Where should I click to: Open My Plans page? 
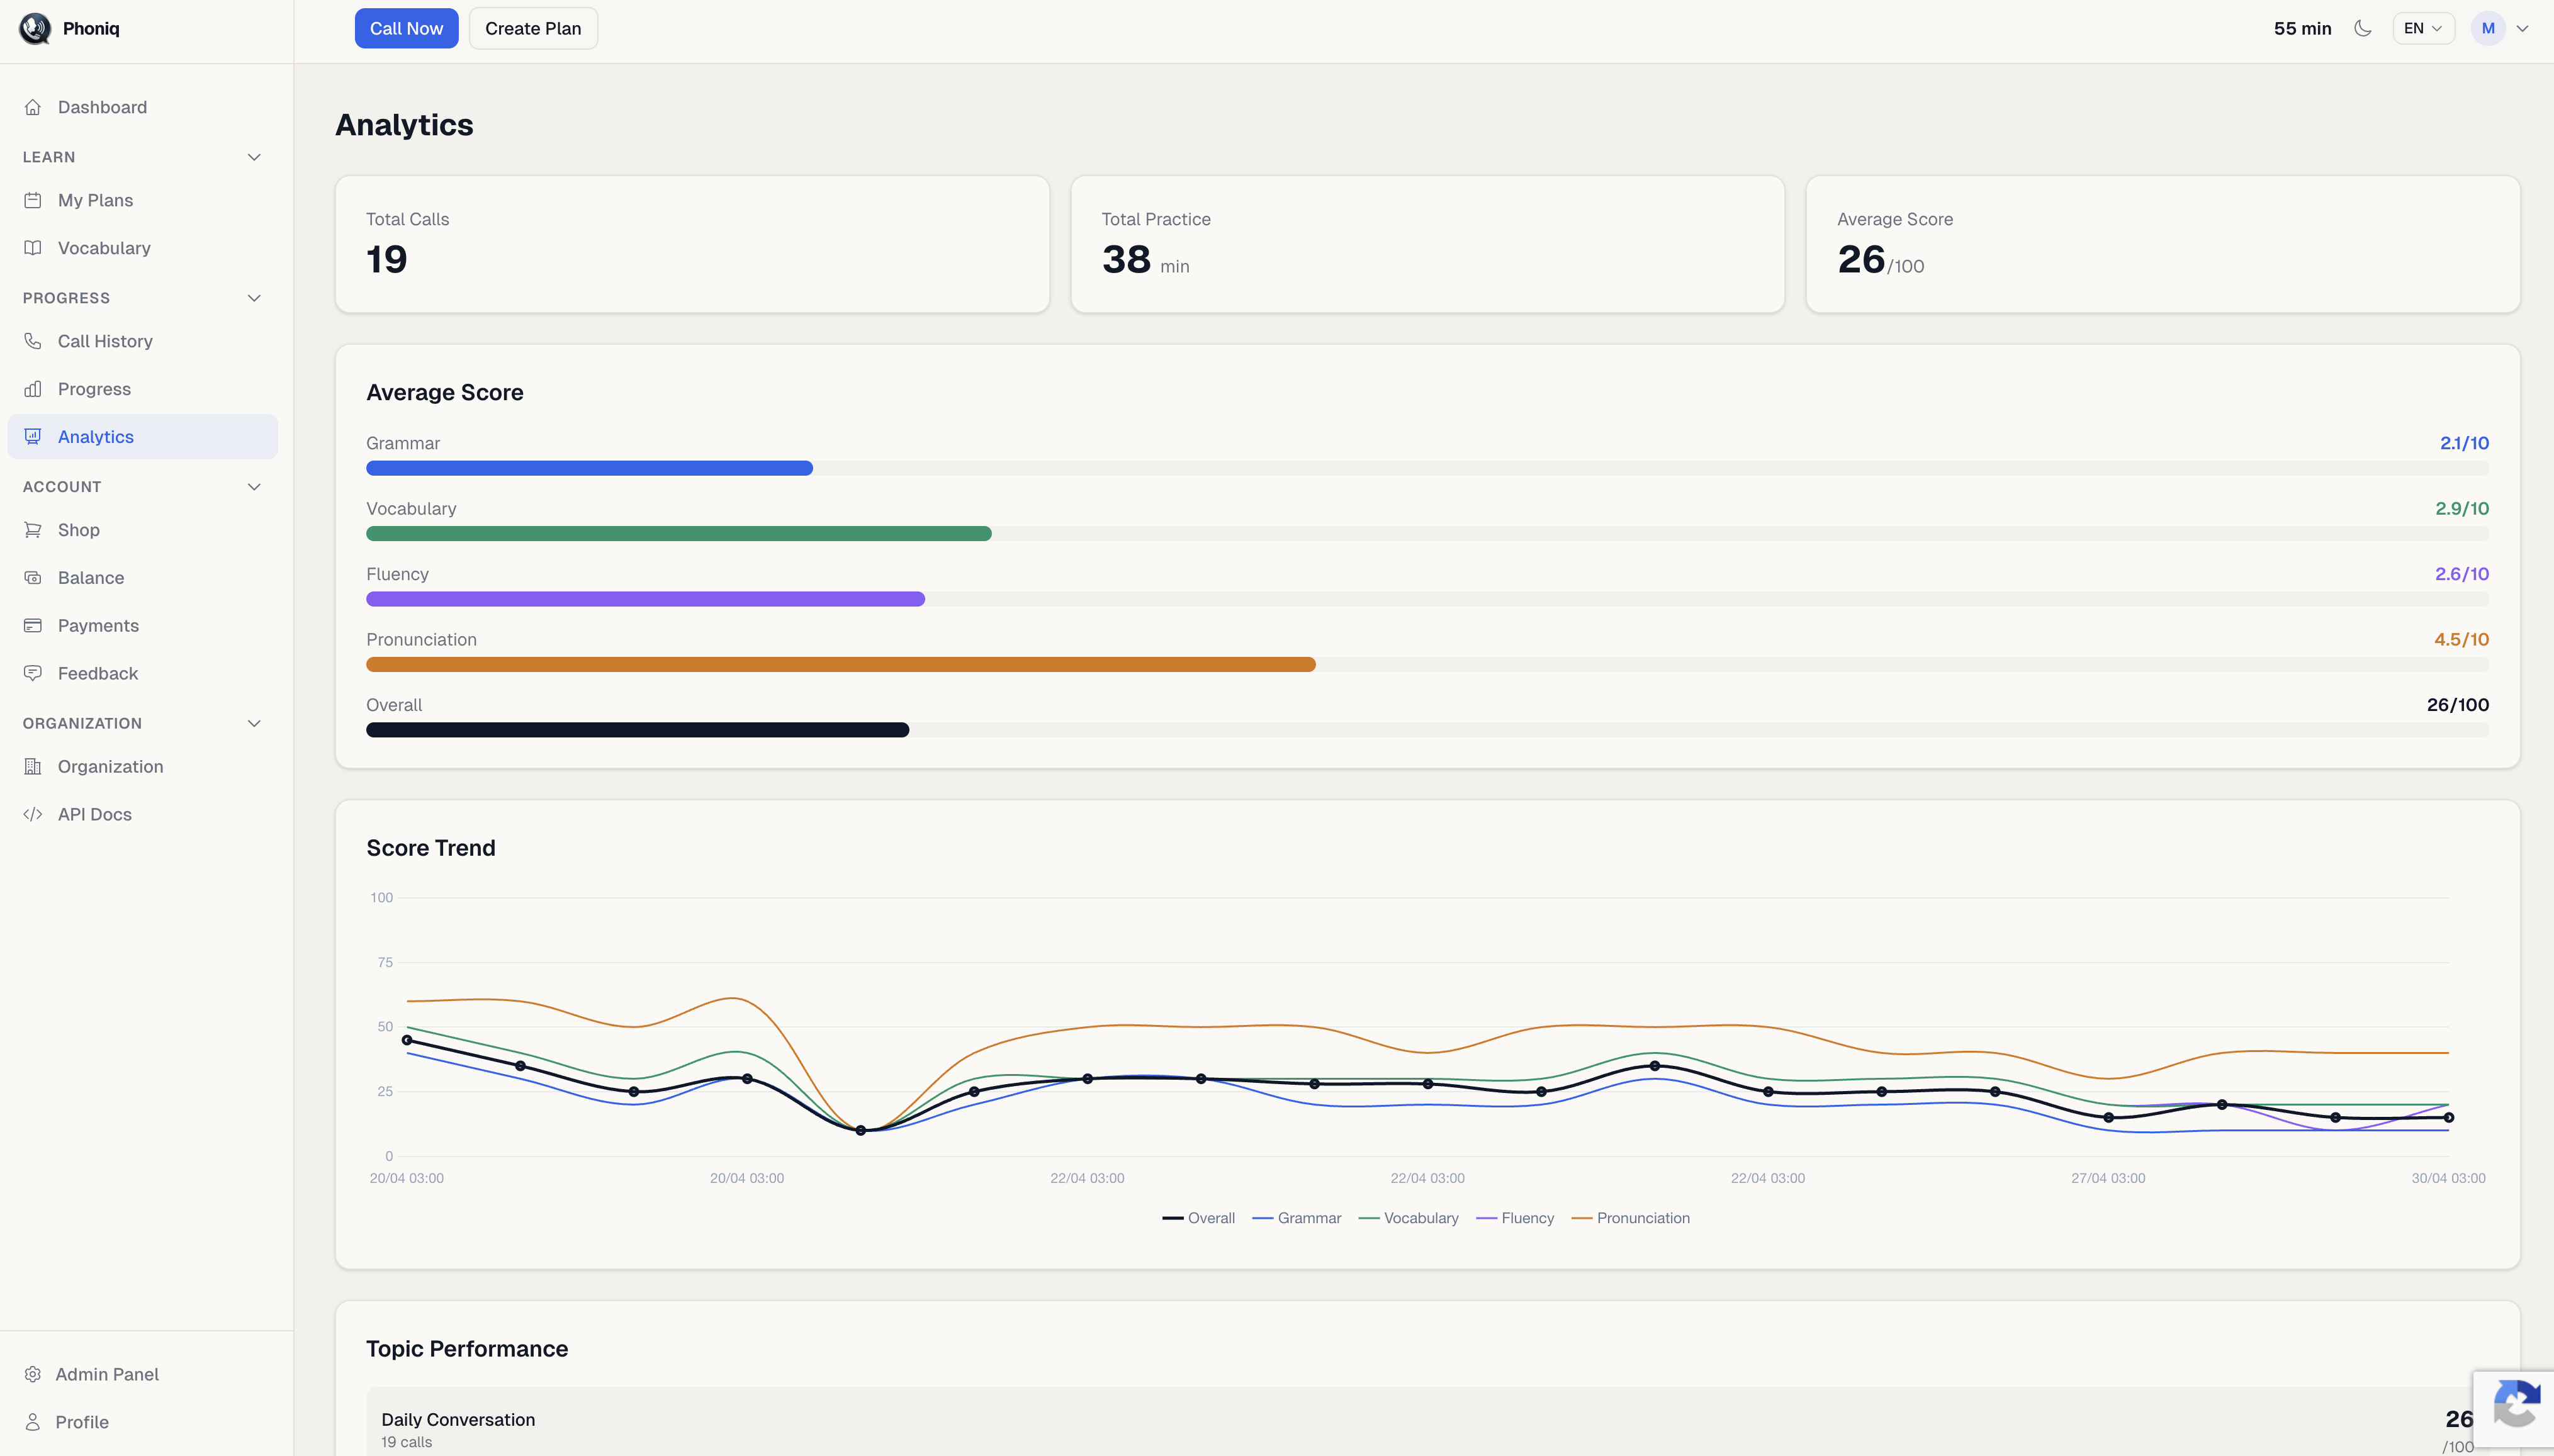143,200
